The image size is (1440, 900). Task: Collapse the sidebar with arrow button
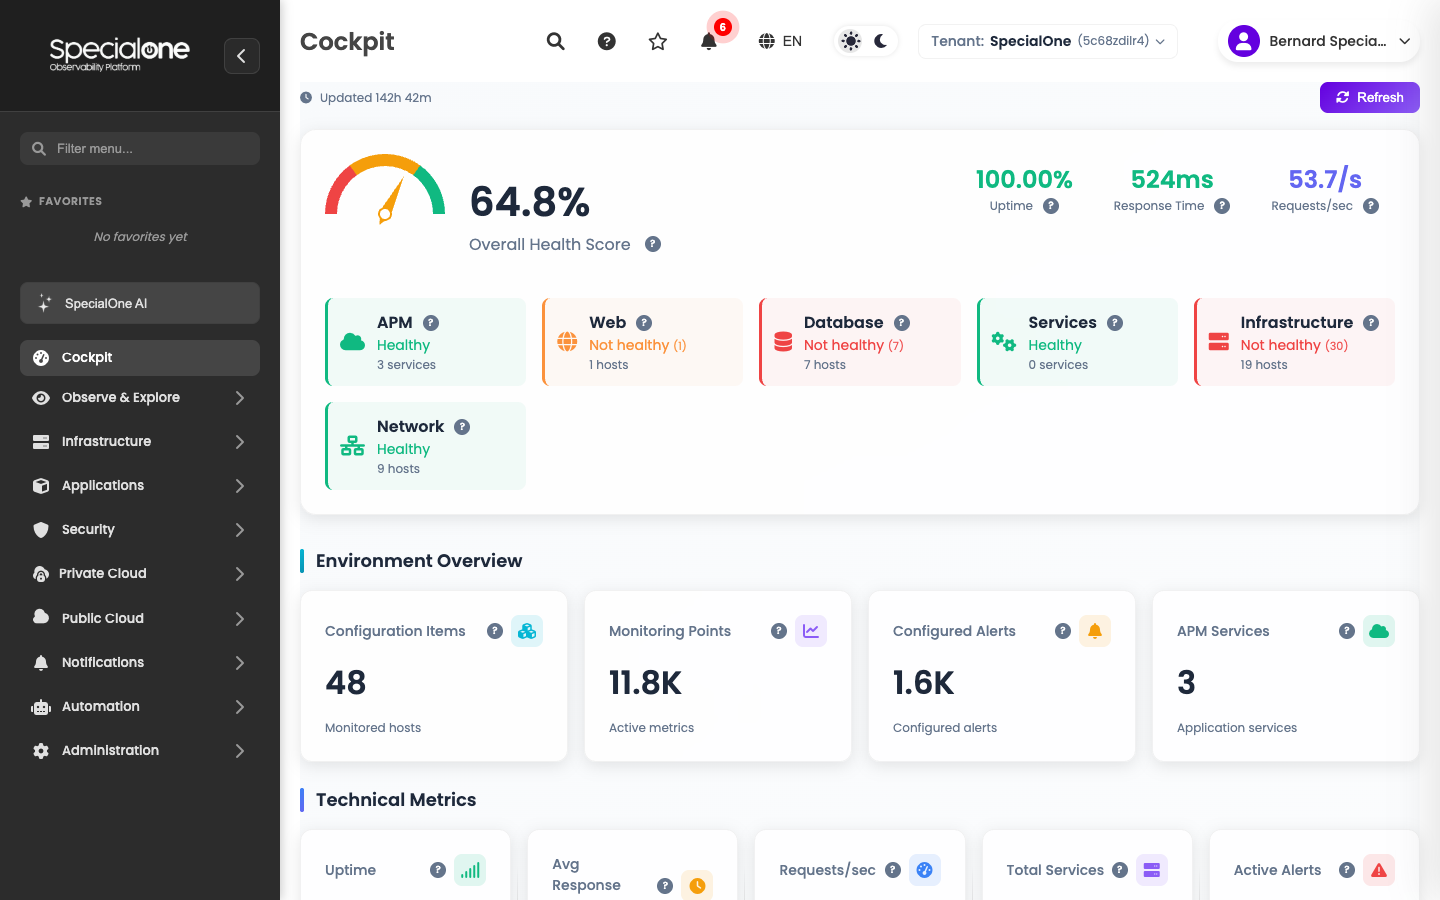242,56
